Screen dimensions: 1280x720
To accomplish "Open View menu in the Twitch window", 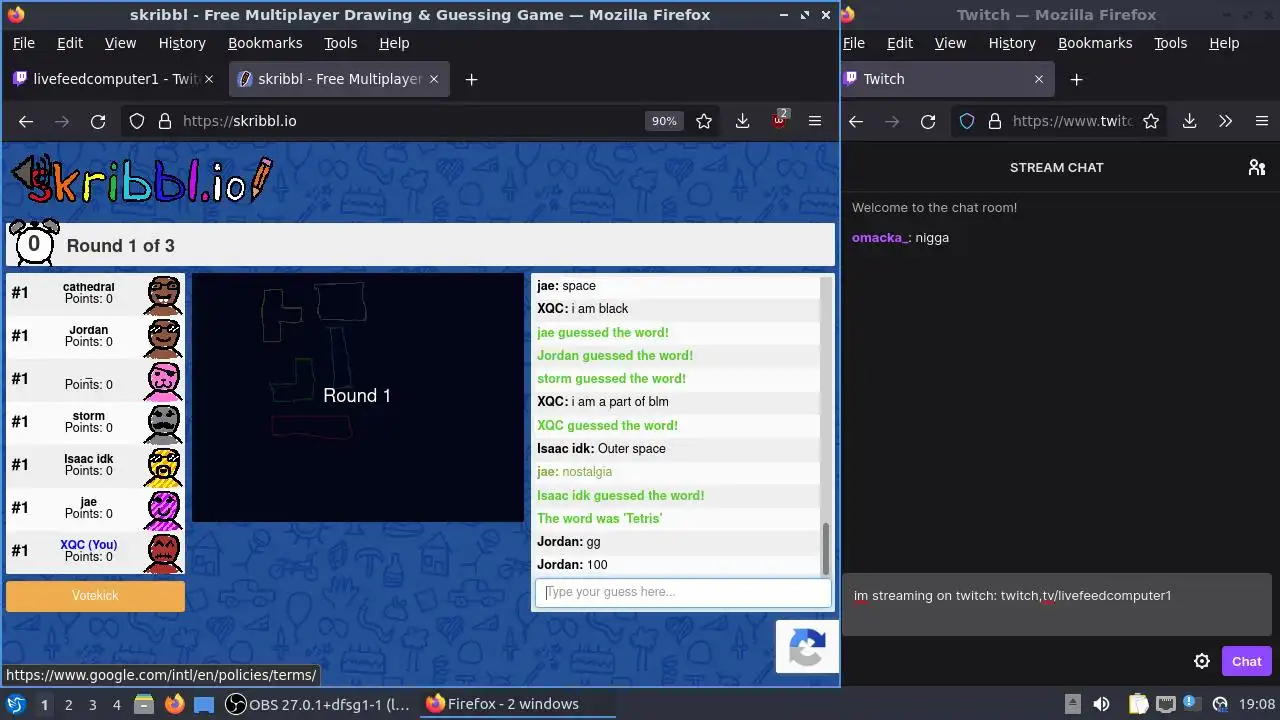I will click(x=950, y=43).
